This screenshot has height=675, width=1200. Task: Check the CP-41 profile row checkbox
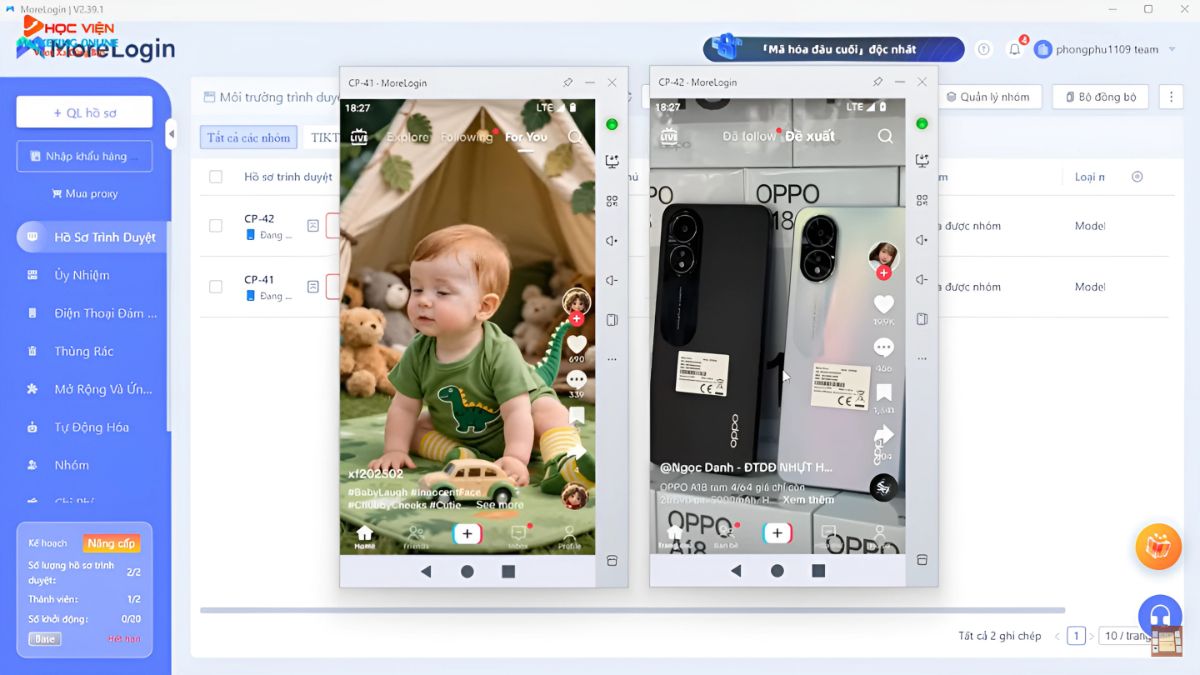click(x=216, y=287)
